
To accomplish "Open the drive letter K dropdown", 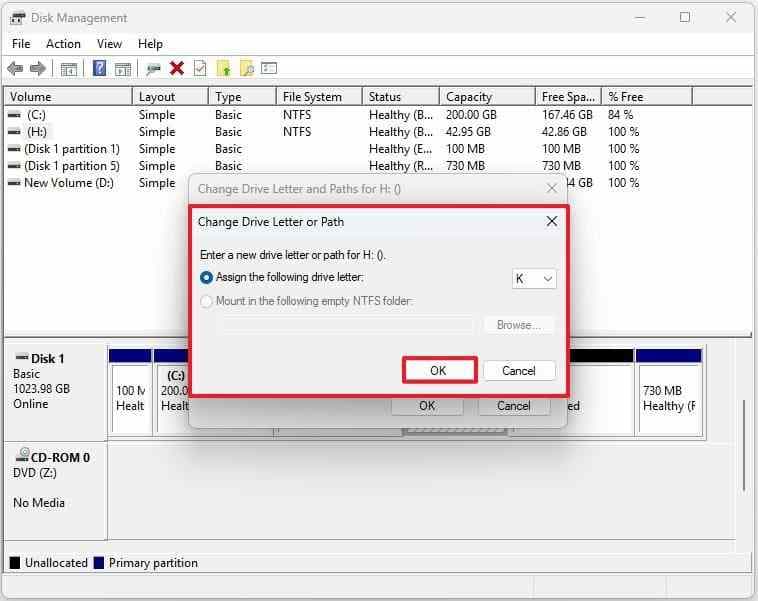I will [x=534, y=279].
